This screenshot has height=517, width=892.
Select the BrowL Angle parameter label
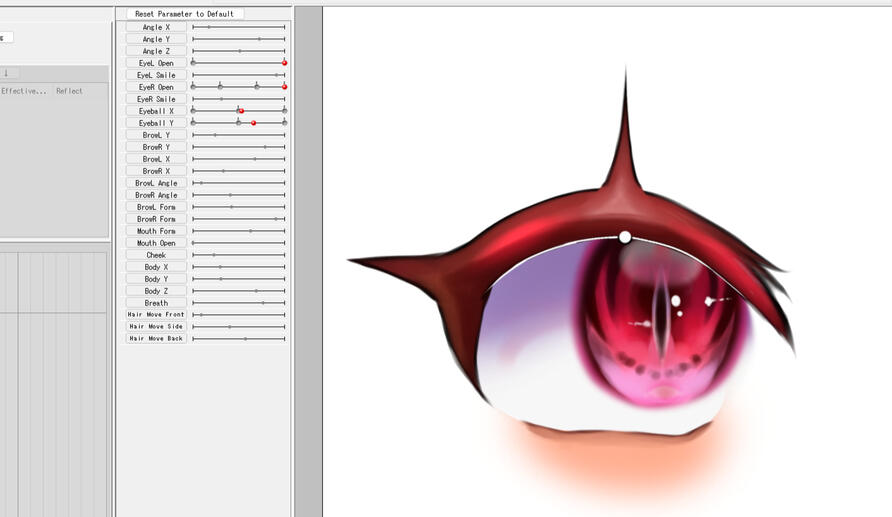coord(156,183)
